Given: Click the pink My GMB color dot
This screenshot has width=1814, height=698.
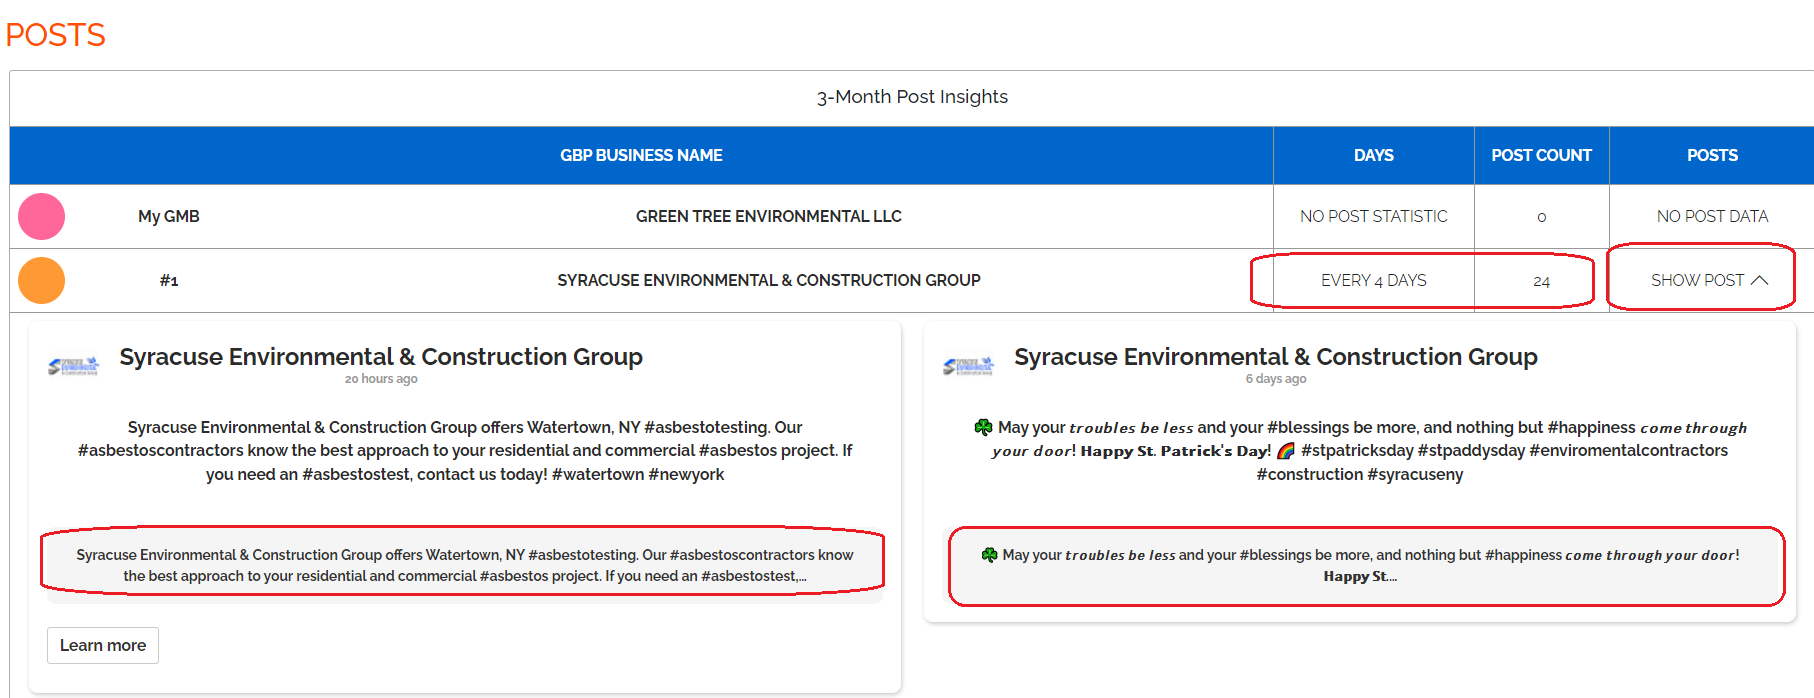Looking at the screenshot, I should [42, 216].
